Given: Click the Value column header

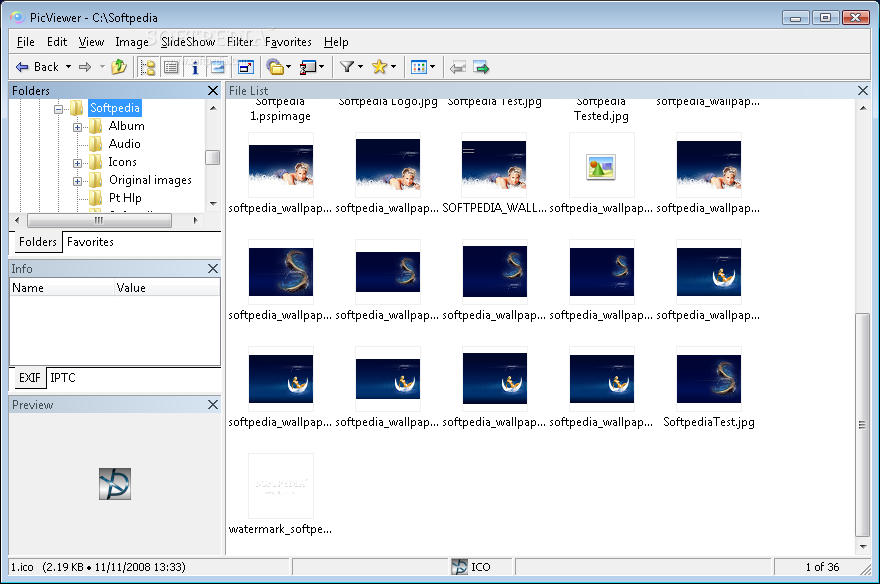Looking at the screenshot, I should [167, 288].
